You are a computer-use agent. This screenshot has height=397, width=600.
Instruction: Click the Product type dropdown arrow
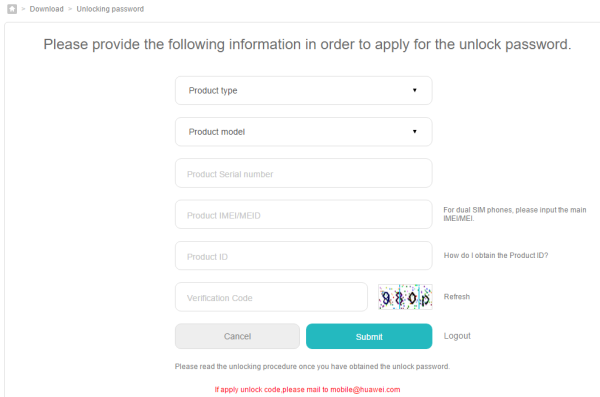pyautogui.click(x=414, y=90)
